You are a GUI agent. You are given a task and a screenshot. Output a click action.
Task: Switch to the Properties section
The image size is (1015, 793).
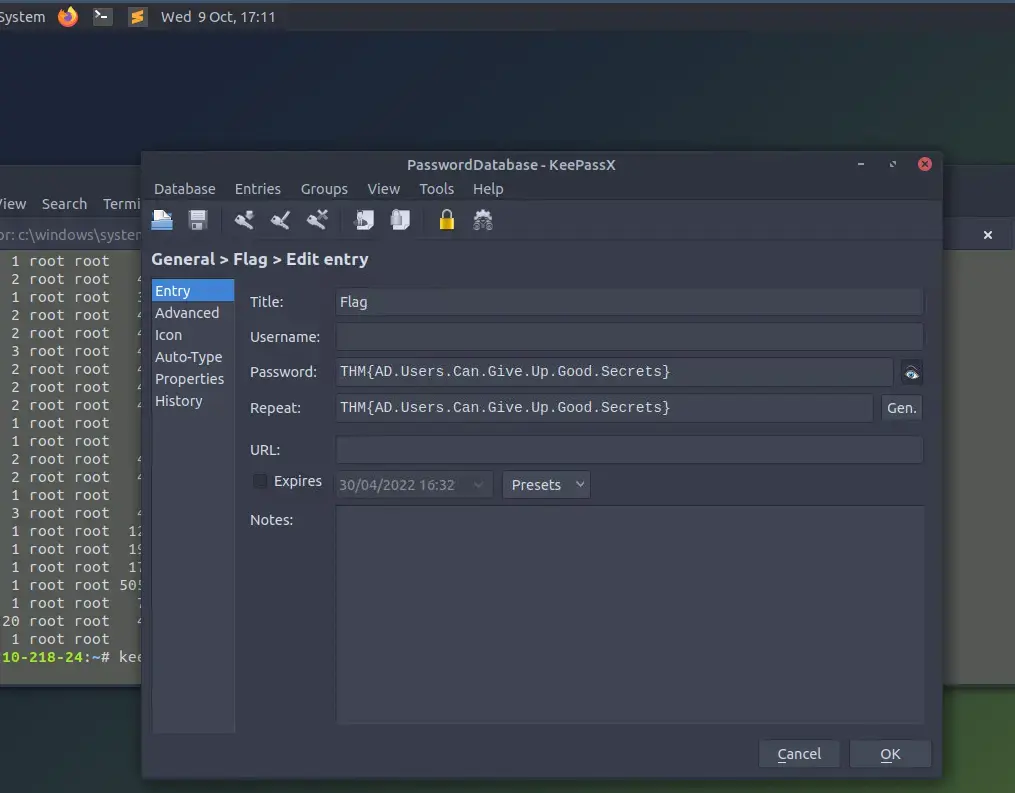pos(193,379)
